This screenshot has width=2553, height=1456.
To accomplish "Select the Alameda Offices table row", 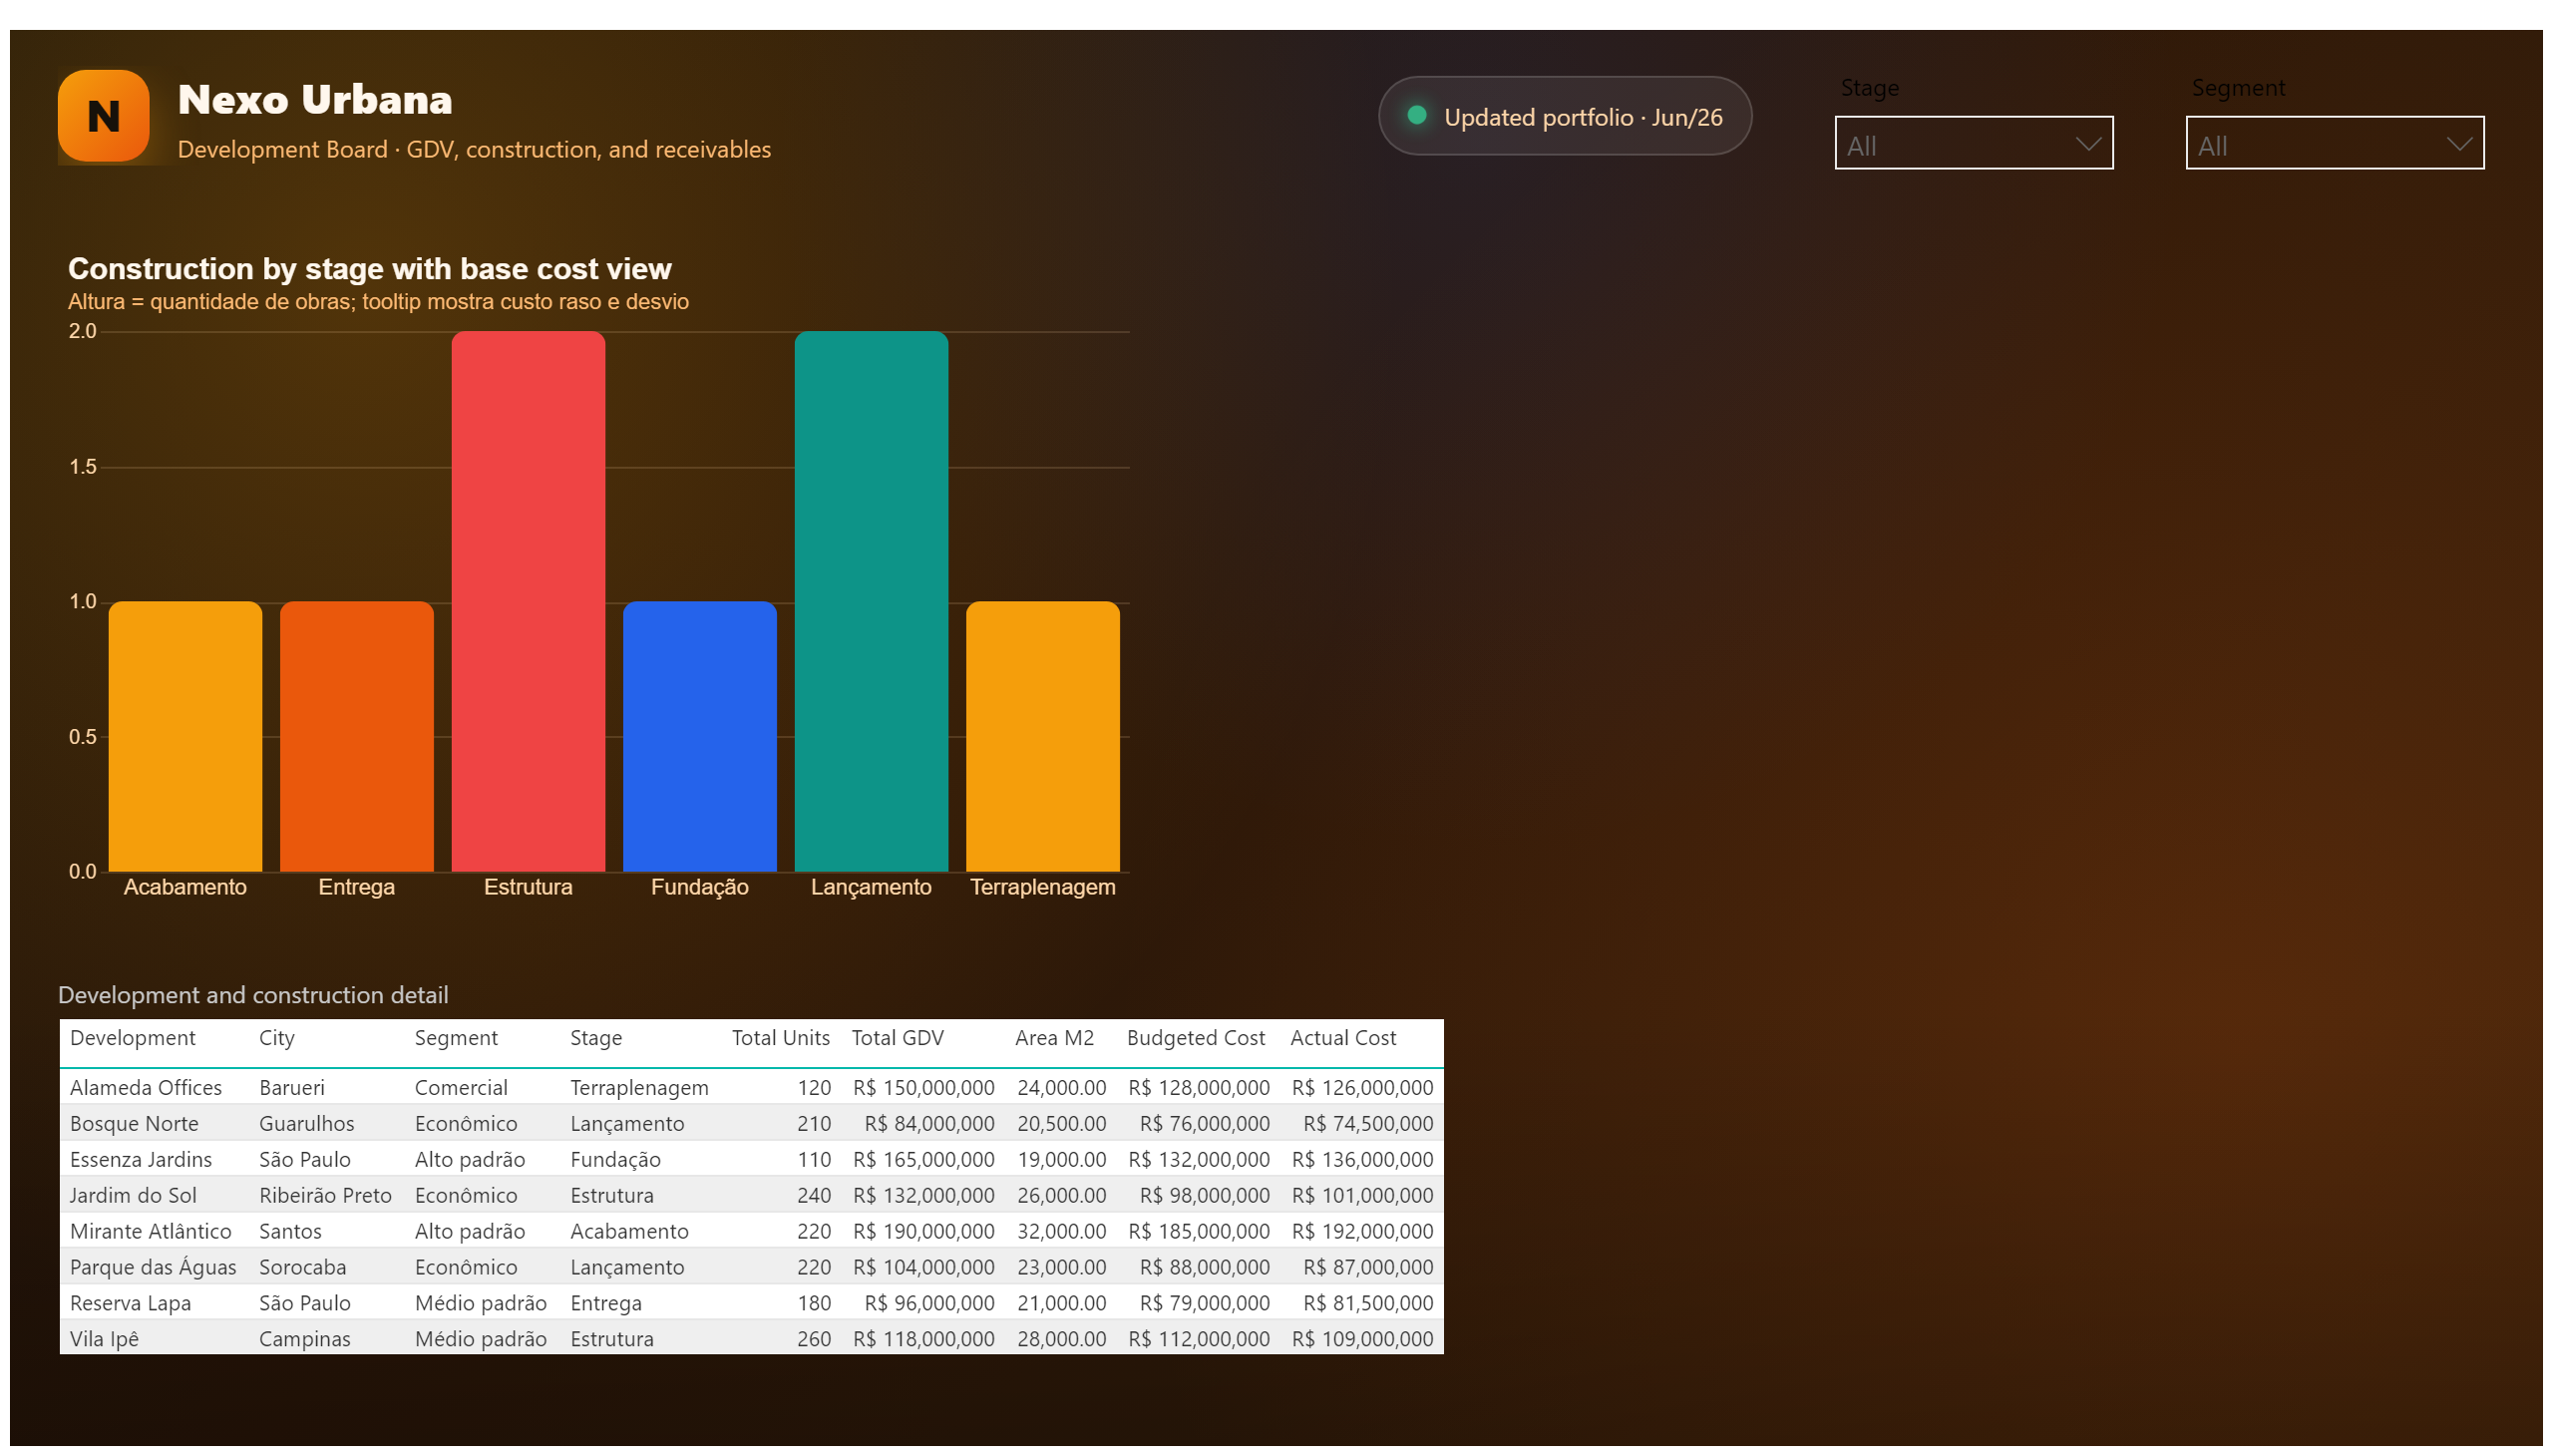I will [751, 1087].
